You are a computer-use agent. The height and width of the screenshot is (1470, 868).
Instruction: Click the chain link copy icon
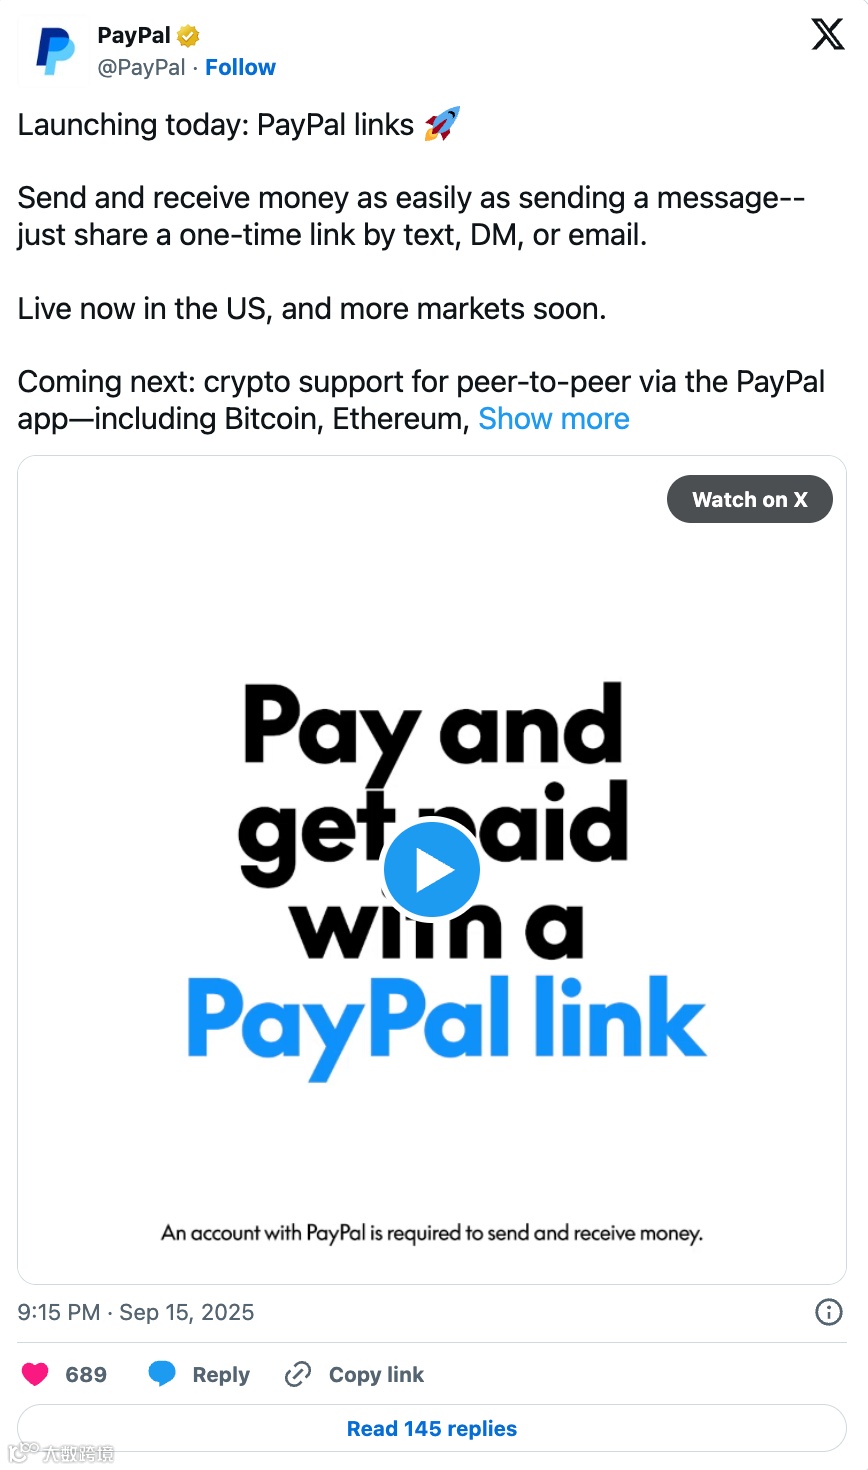point(298,1374)
